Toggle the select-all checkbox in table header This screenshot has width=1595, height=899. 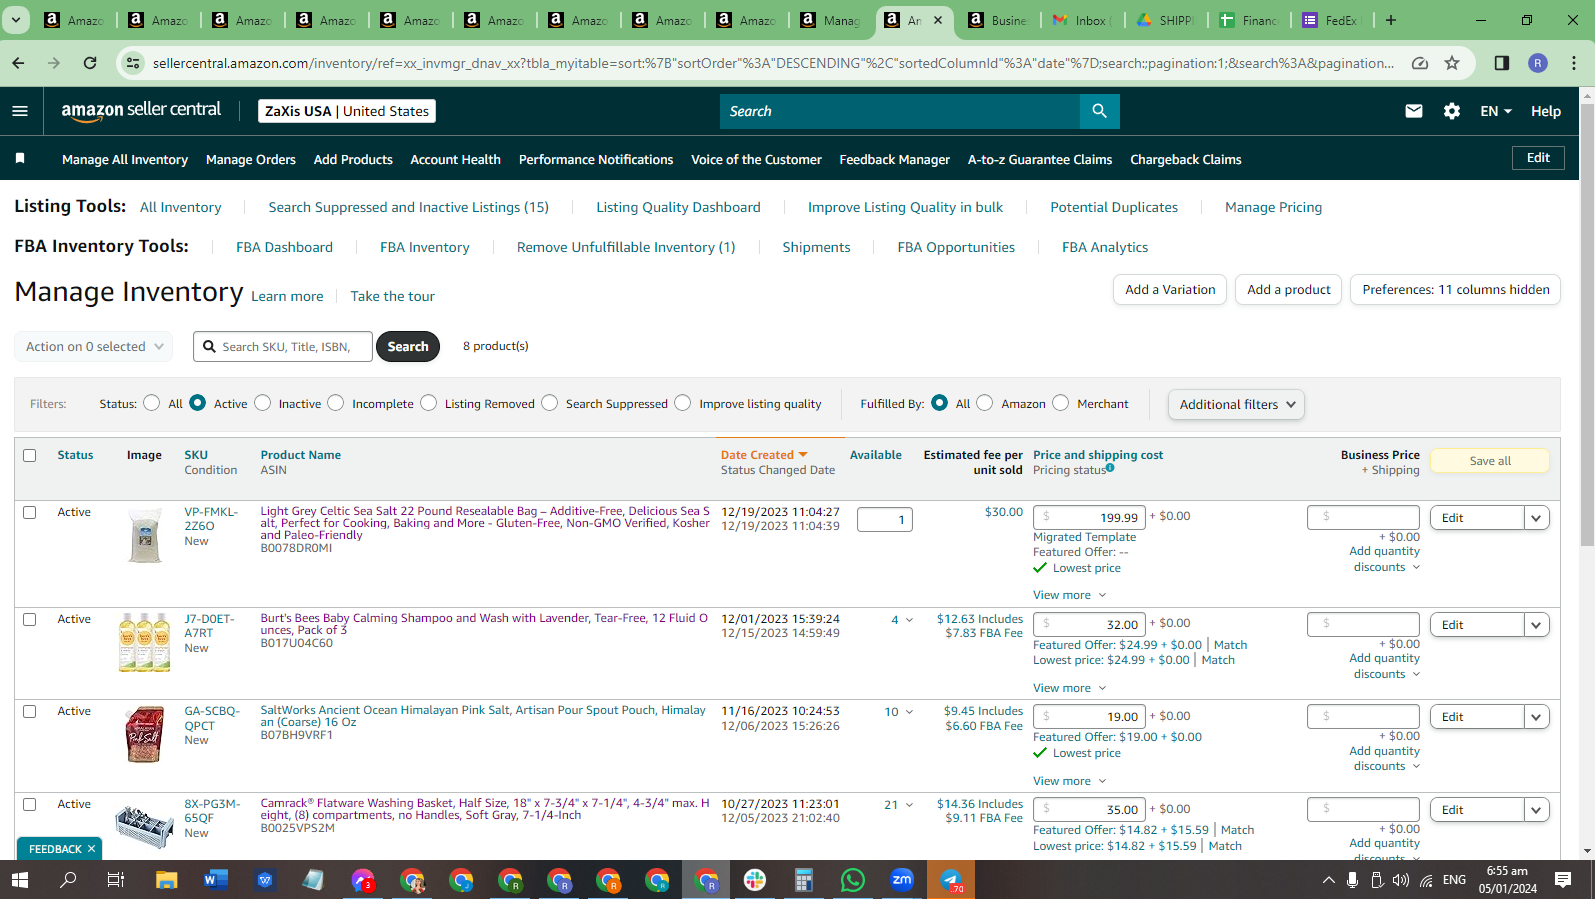click(30, 455)
